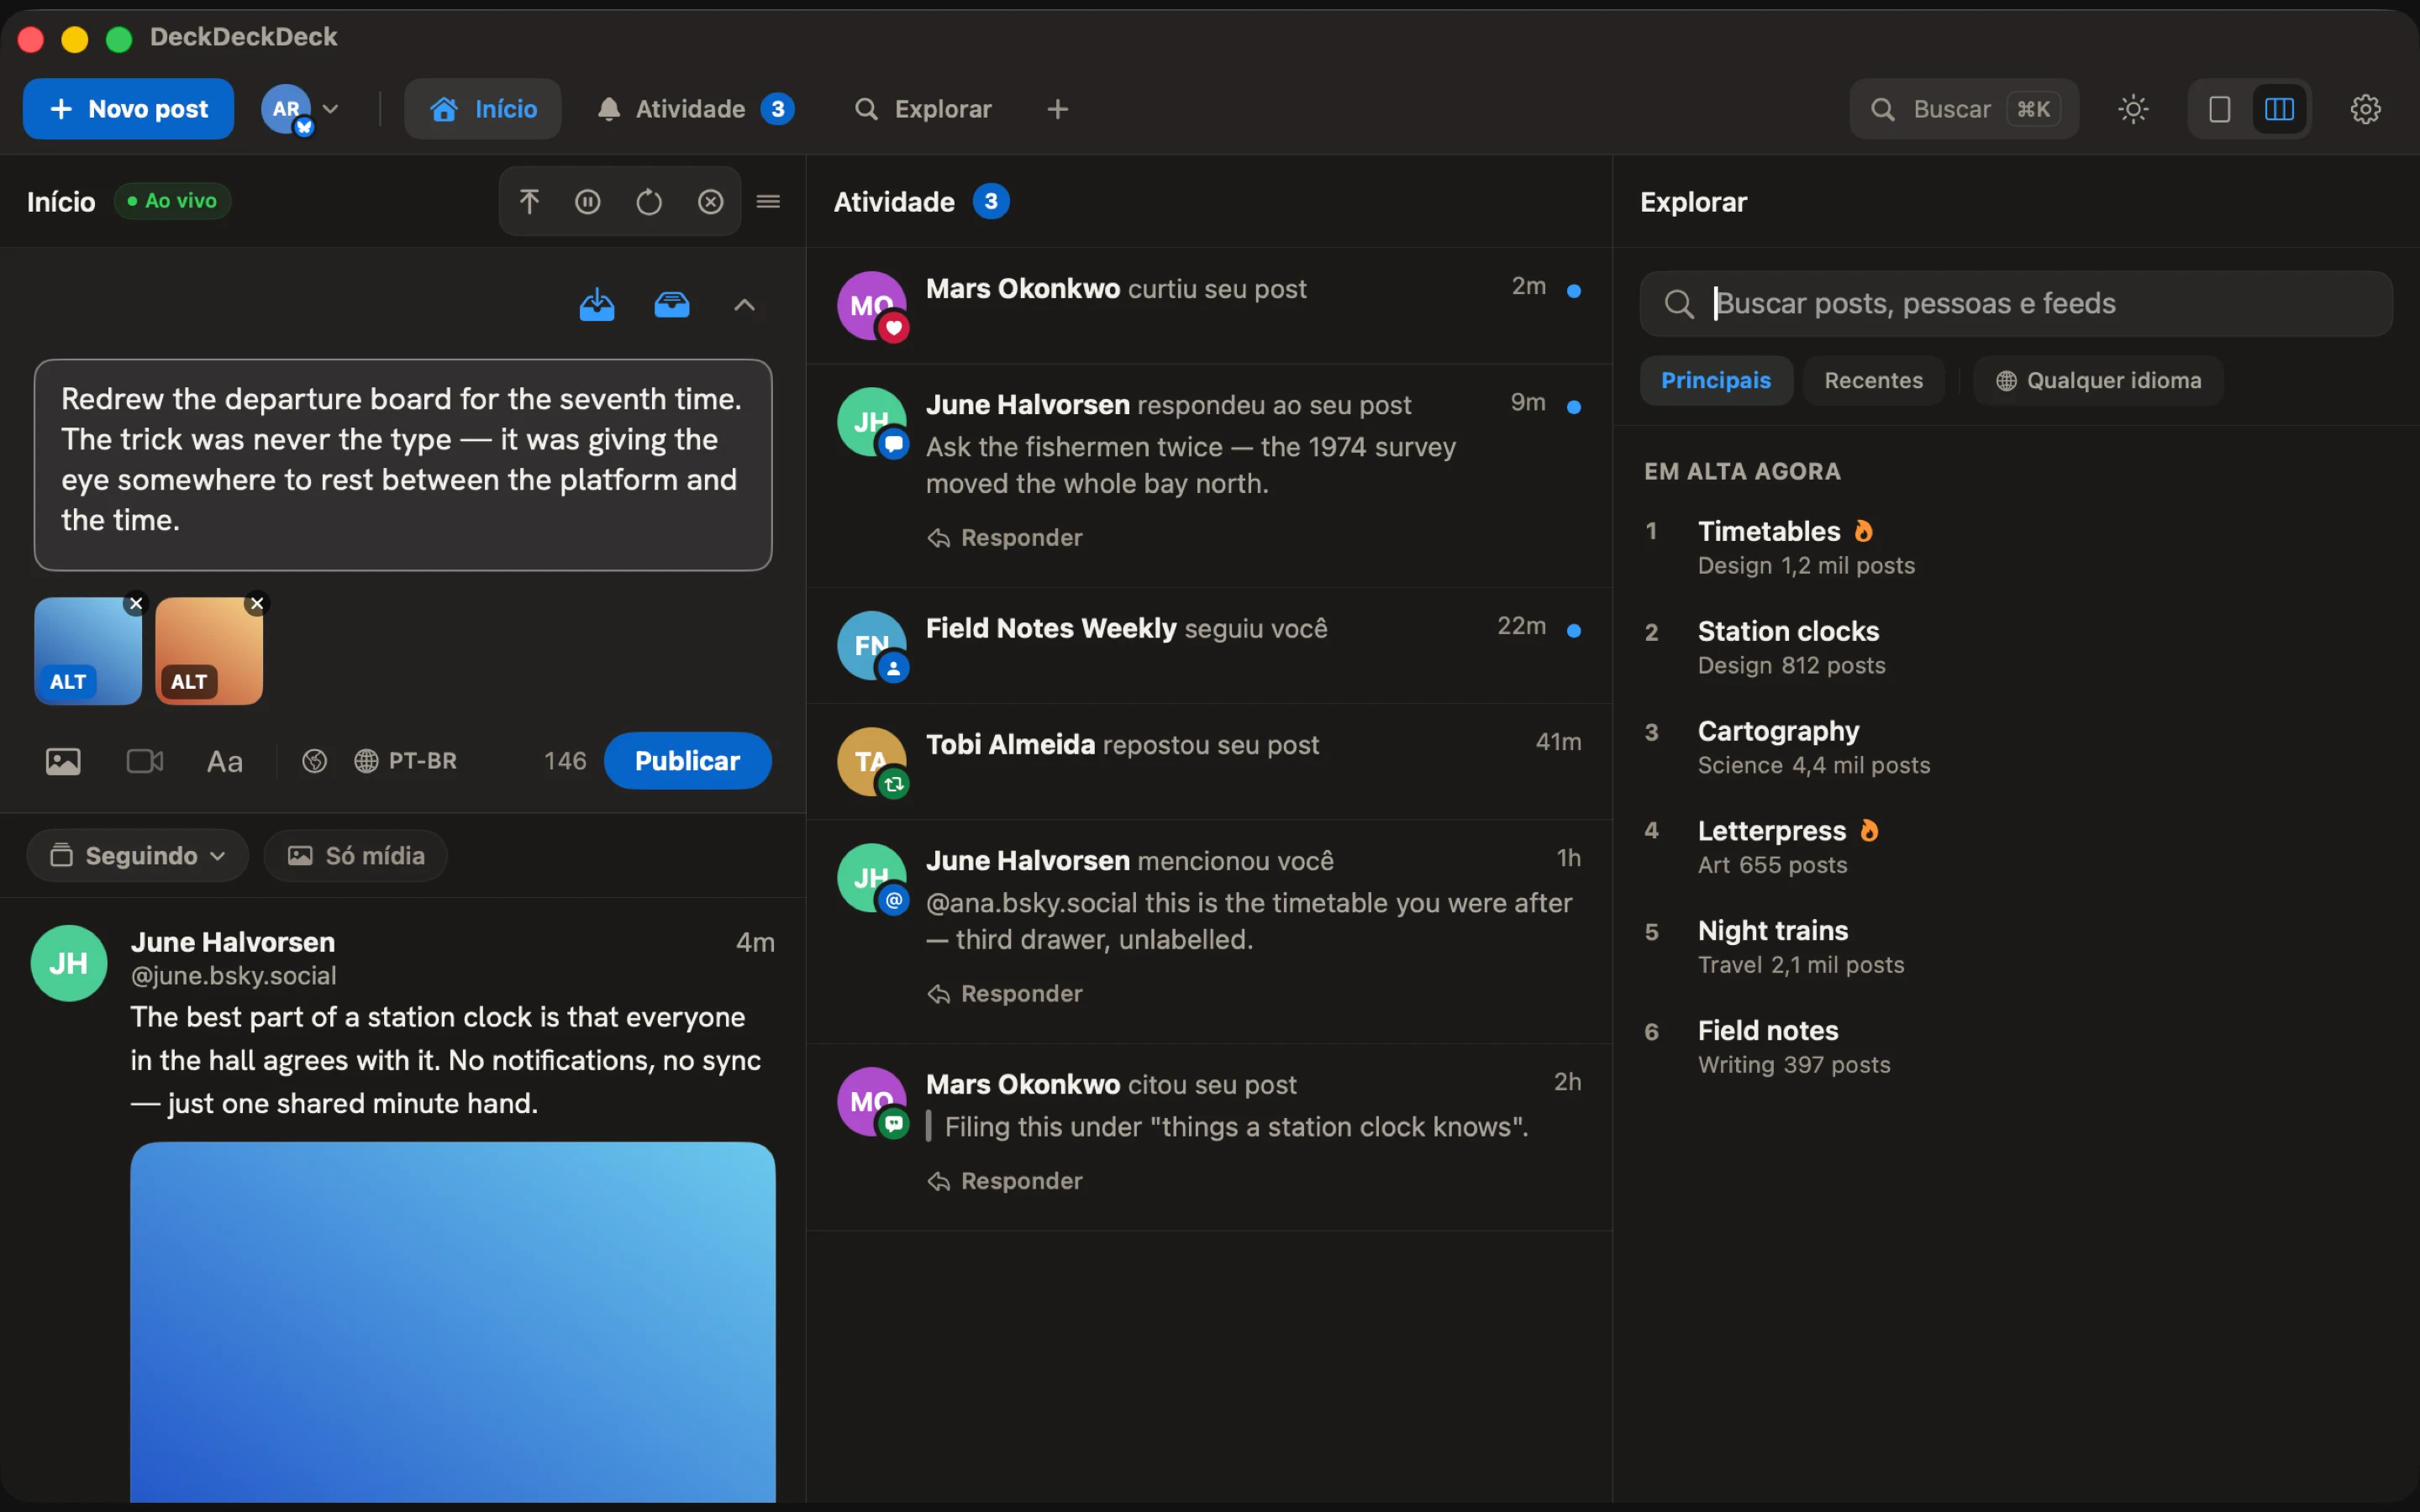This screenshot has height=1512, width=2420.
Task: Open the Station clocks trending topic
Action: pos(2016,648)
